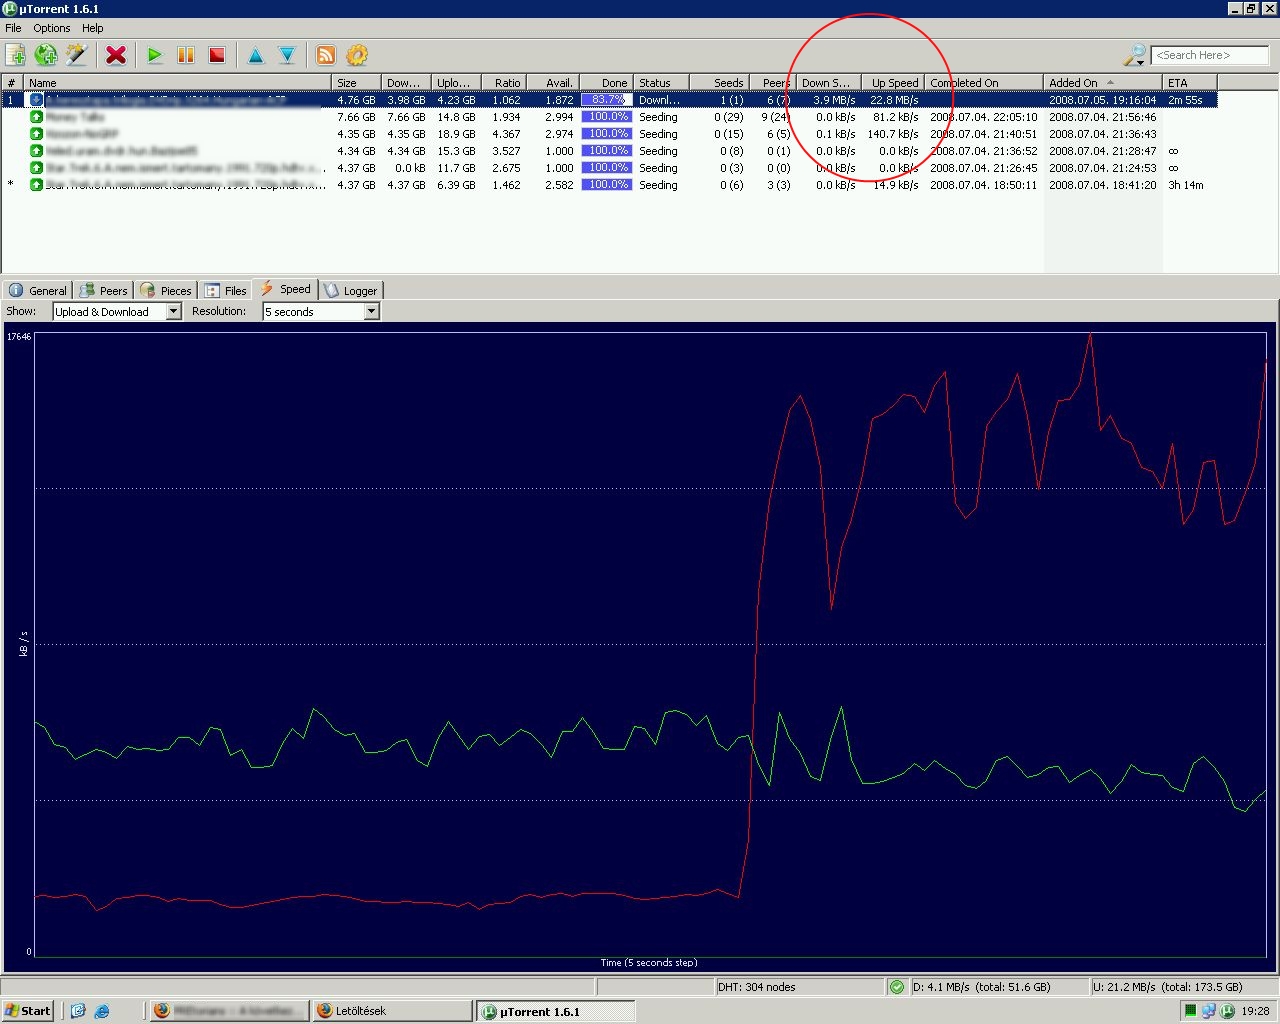Start torrent with green play icon
The image size is (1280, 1024).
coord(155,55)
